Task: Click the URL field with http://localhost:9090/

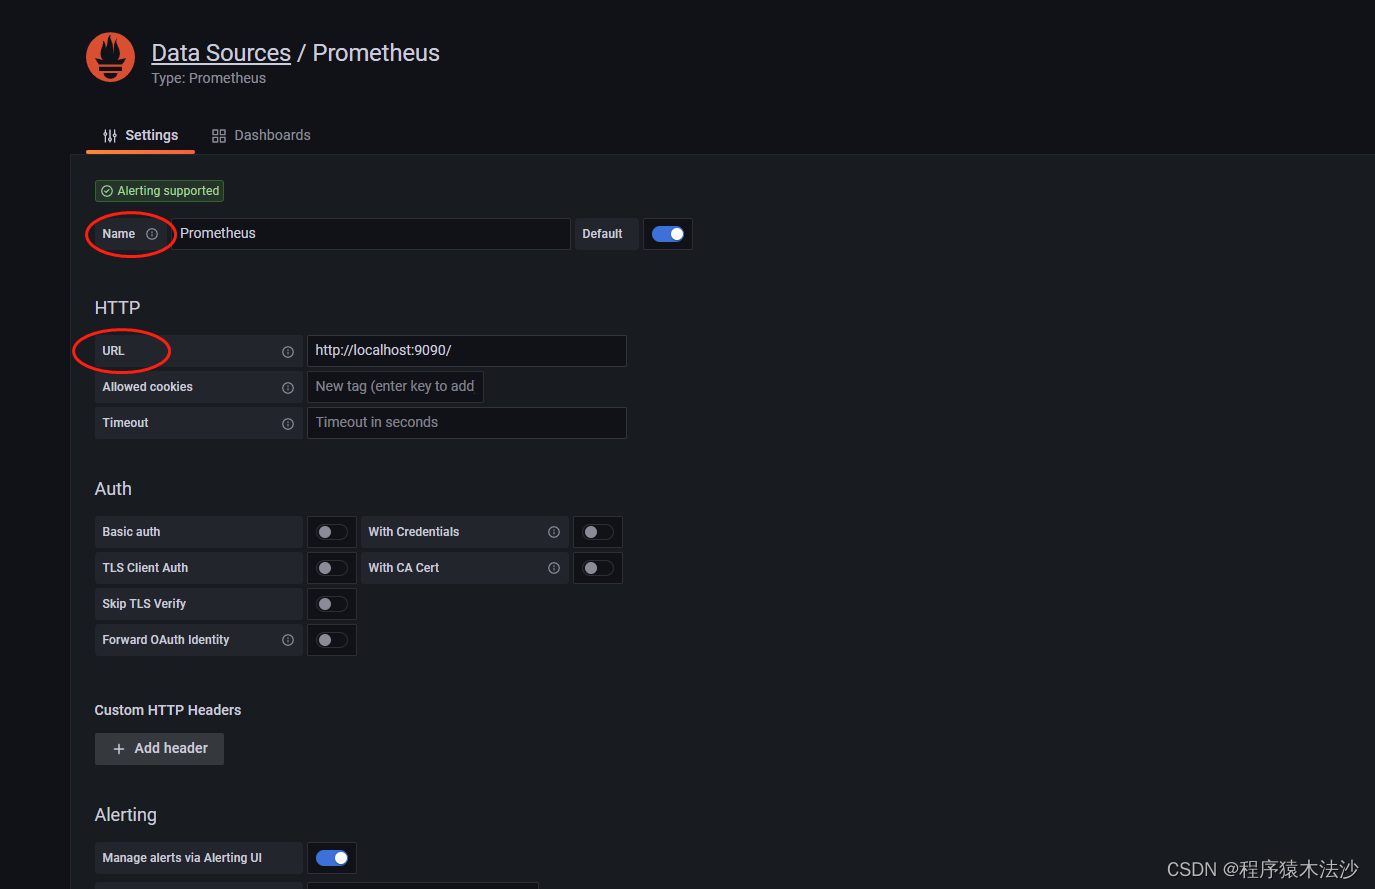Action: point(467,351)
